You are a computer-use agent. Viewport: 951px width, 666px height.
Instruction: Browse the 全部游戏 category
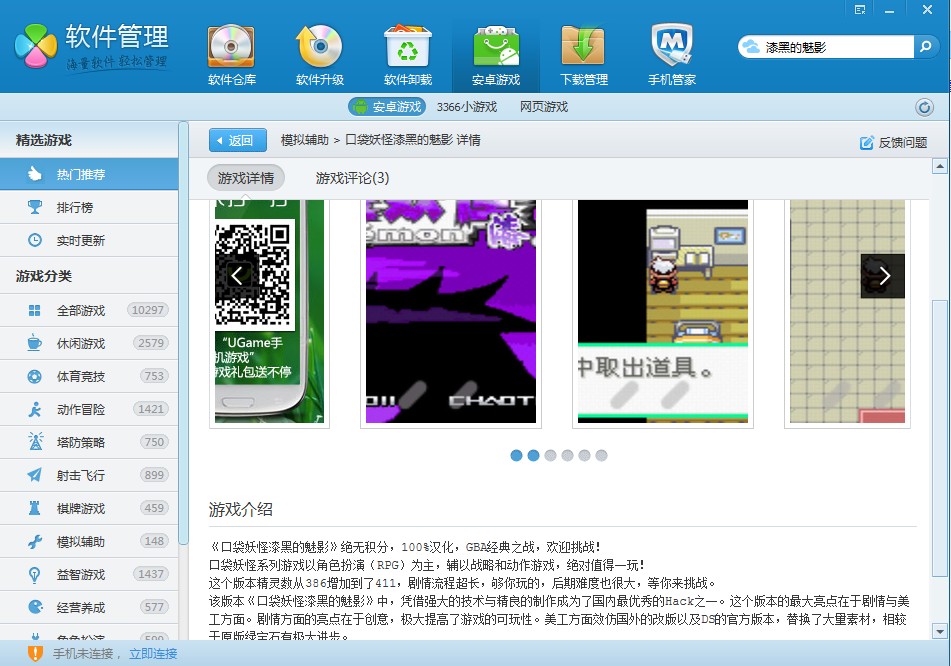click(89, 311)
